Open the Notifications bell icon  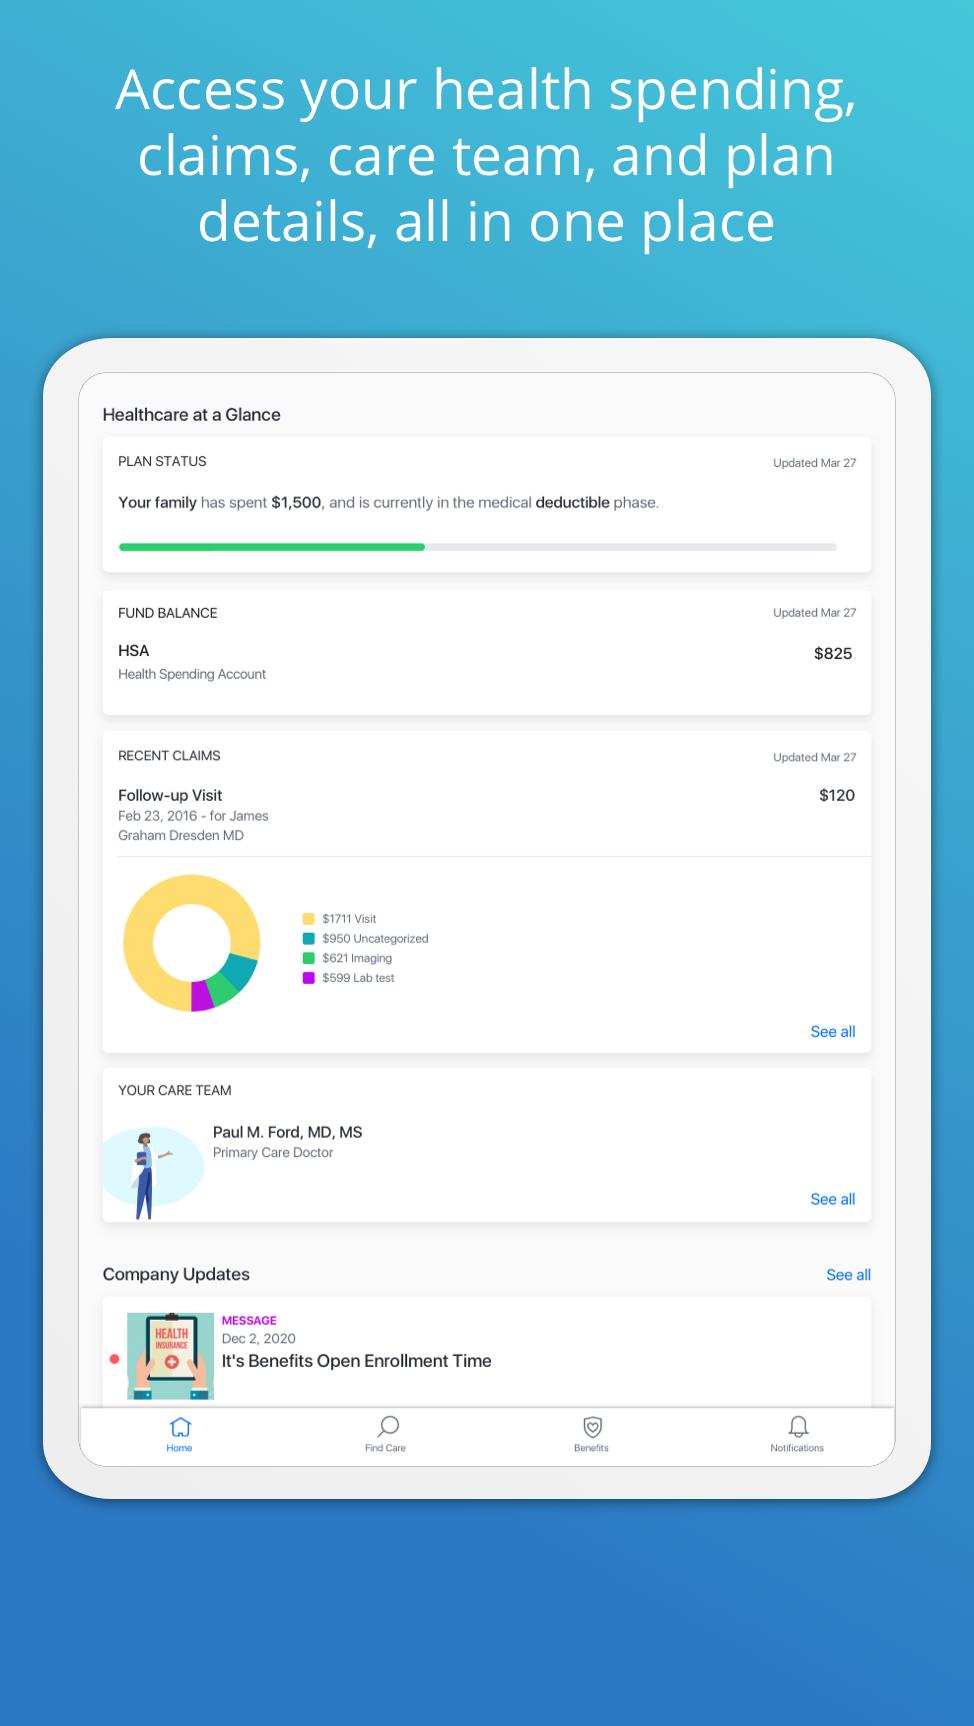click(798, 1426)
